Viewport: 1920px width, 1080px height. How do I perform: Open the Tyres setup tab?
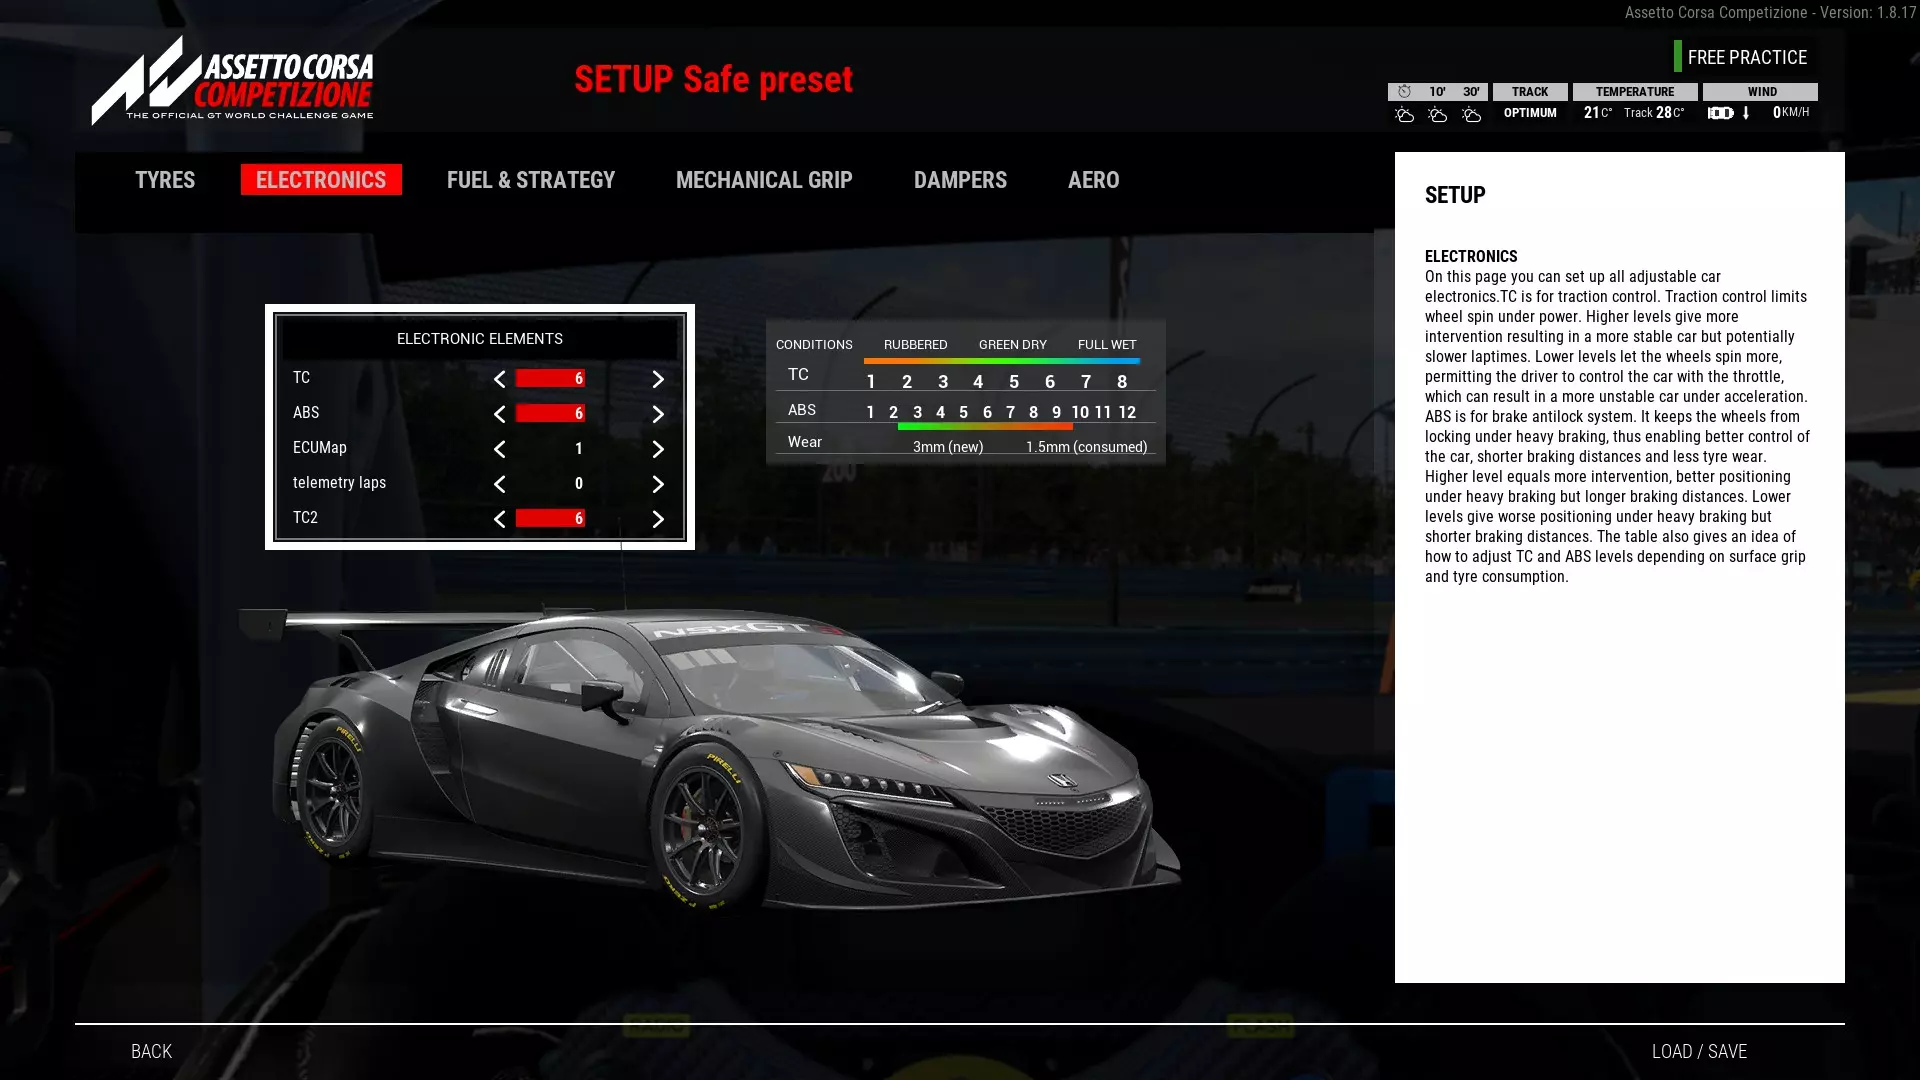tap(165, 180)
